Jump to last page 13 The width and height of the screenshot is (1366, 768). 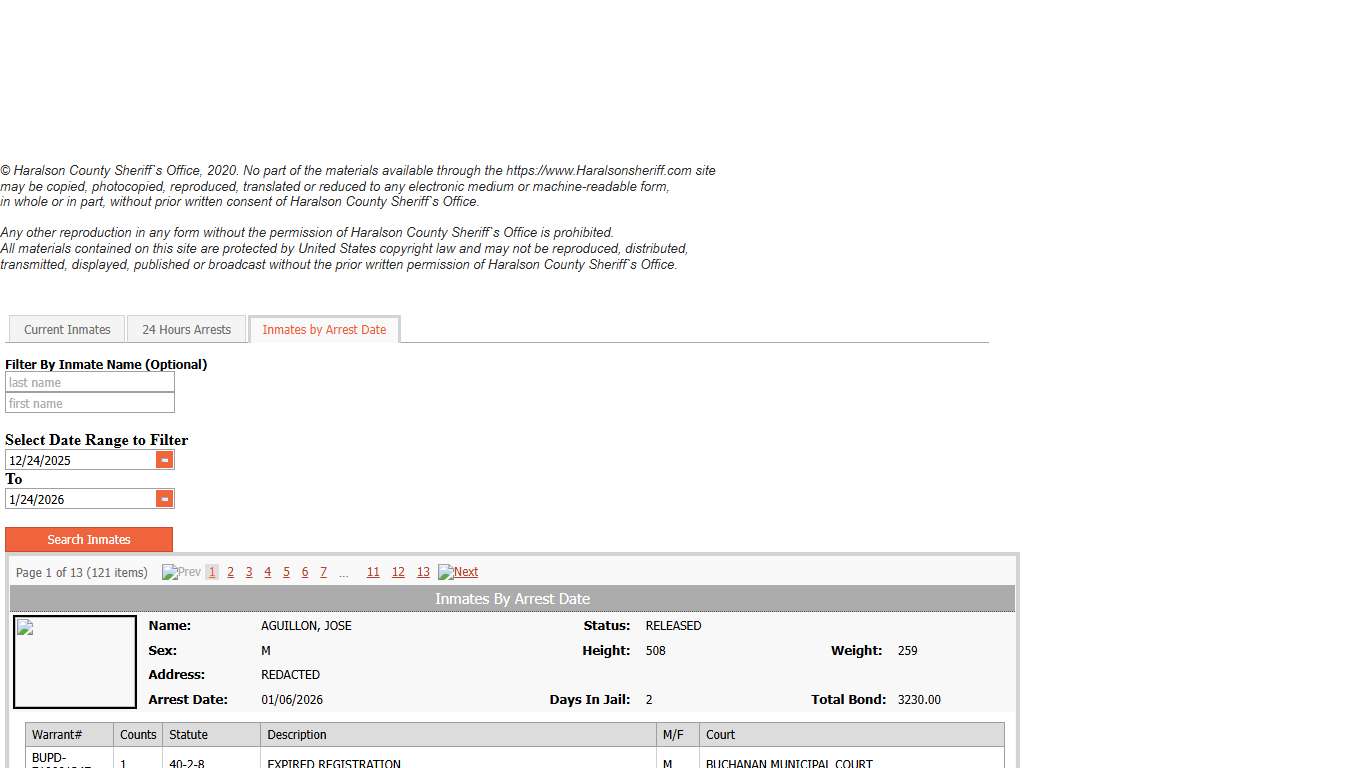423,572
